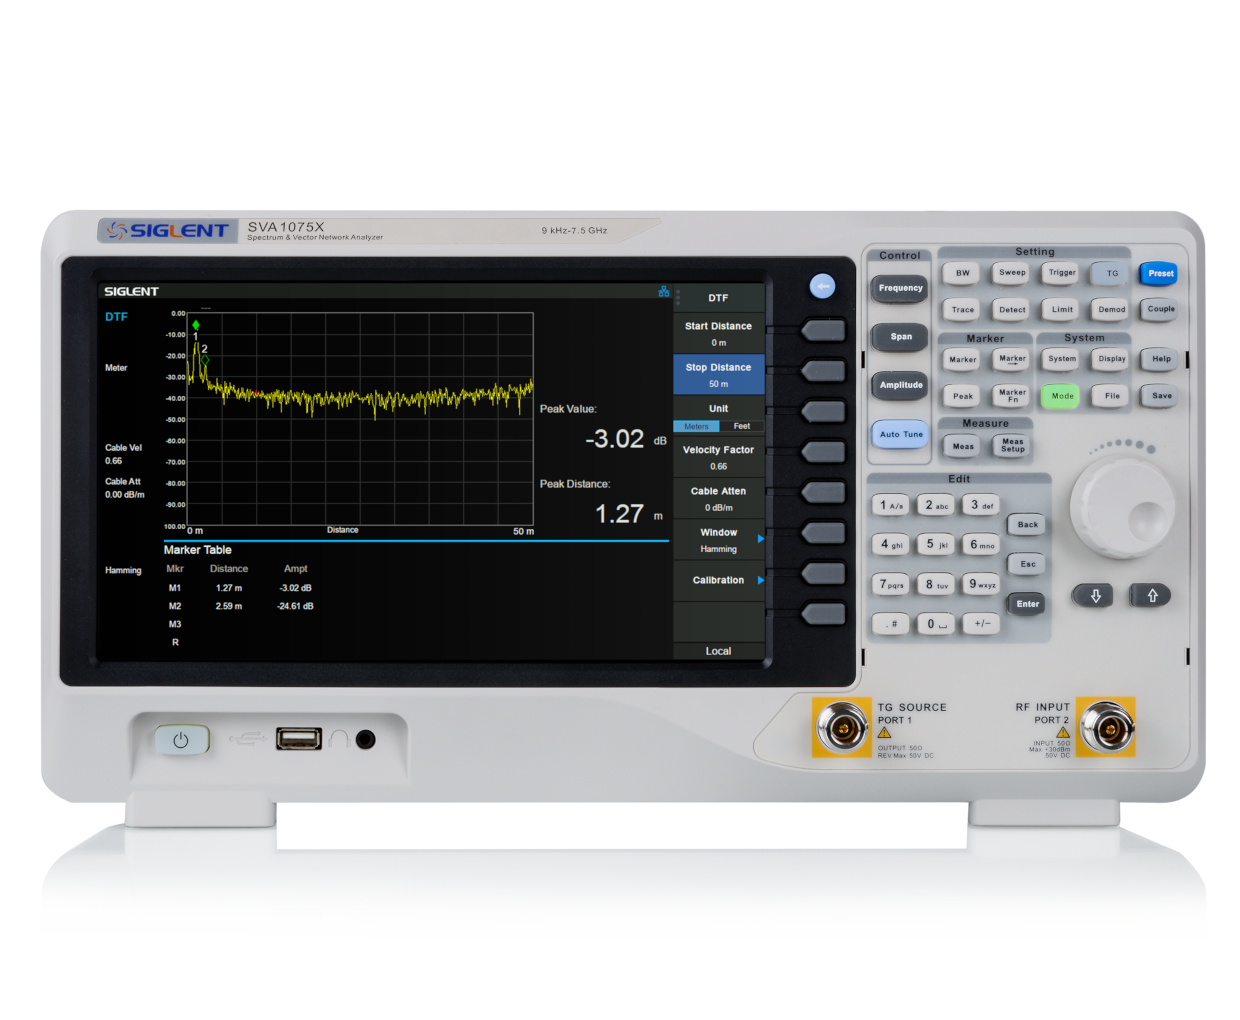Viewport: 1240px width, 1020px height.
Task: Click the Detect button
Action: click(x=1012, y=310)
